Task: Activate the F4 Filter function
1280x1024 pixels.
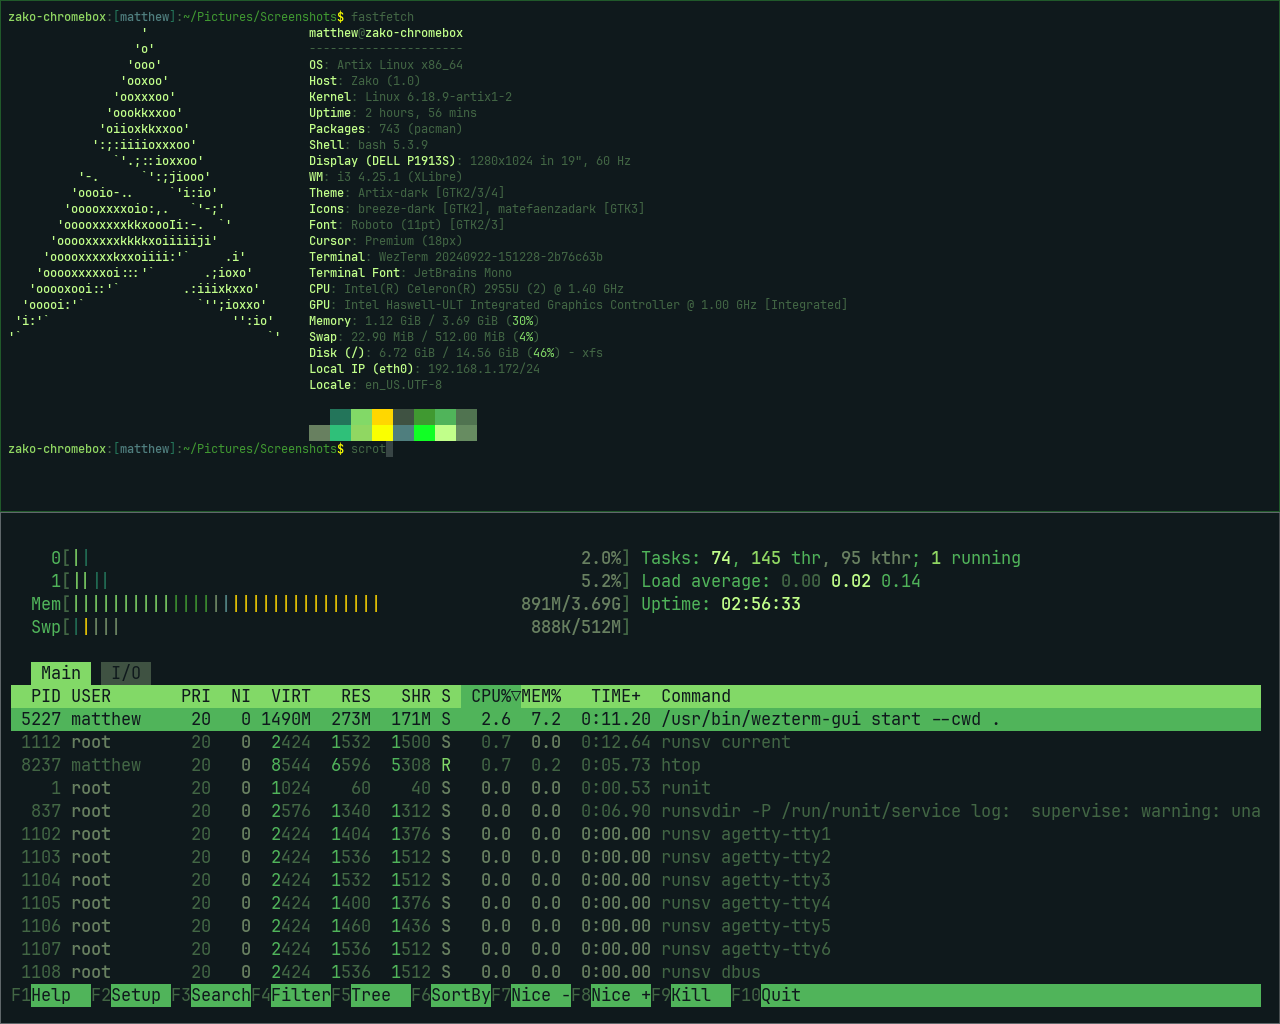Action: coord(300,995)
